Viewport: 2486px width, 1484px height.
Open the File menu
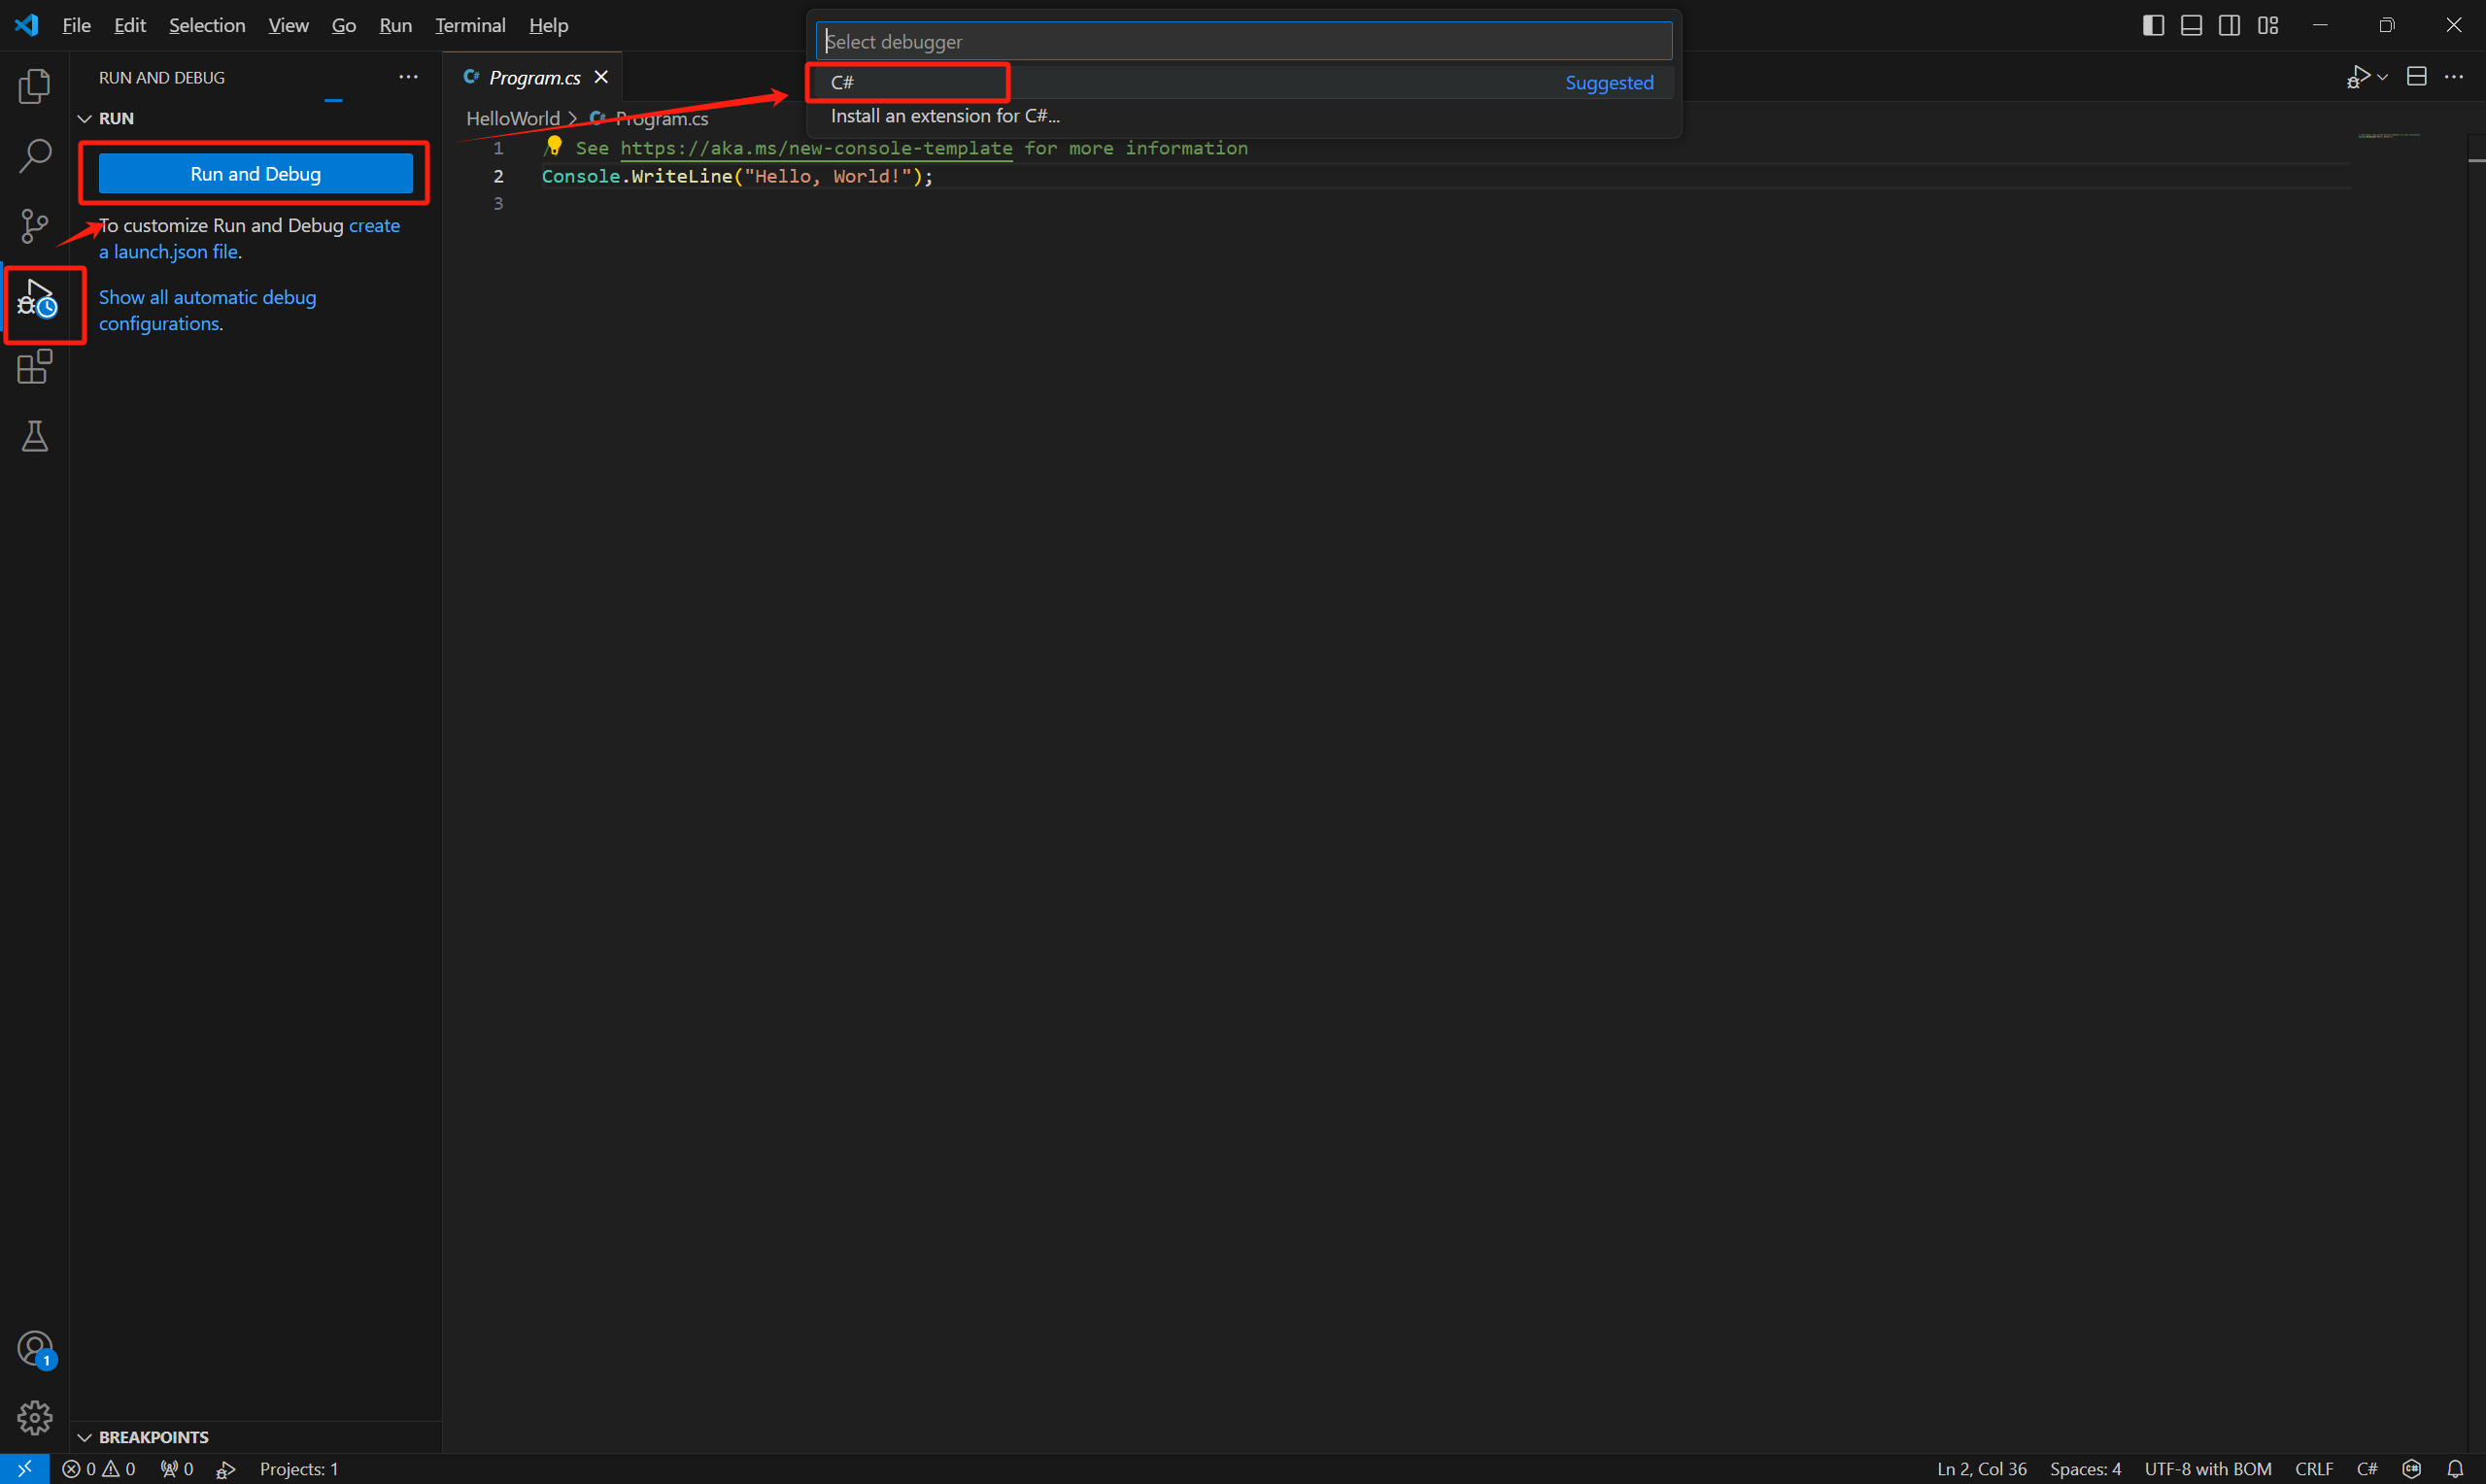76,25
